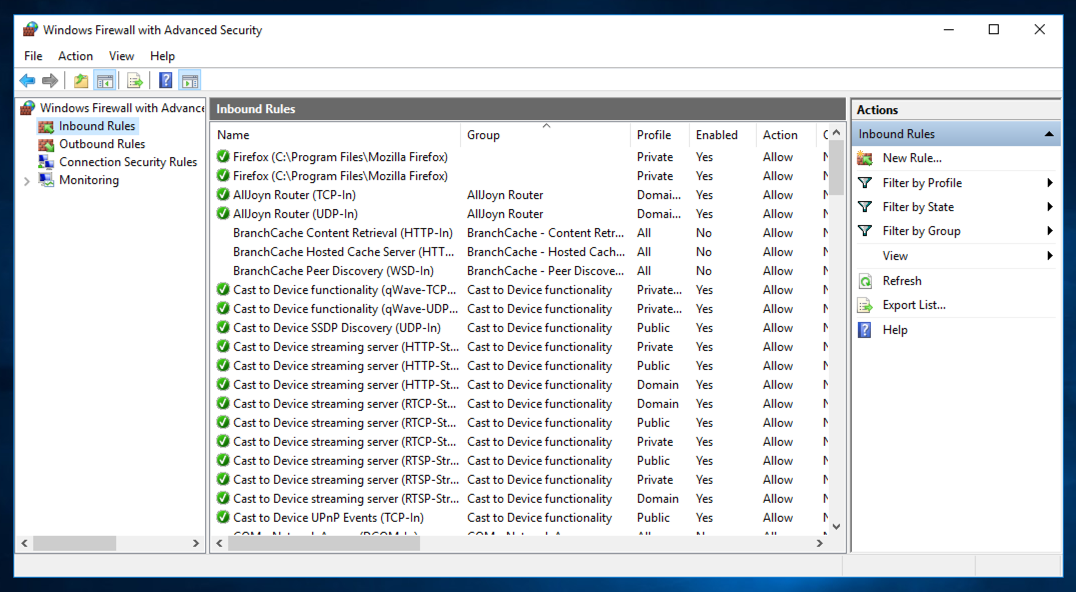Open the File menu
The width and height of the screenshot is (1076, 592).
tap(33, 56)
